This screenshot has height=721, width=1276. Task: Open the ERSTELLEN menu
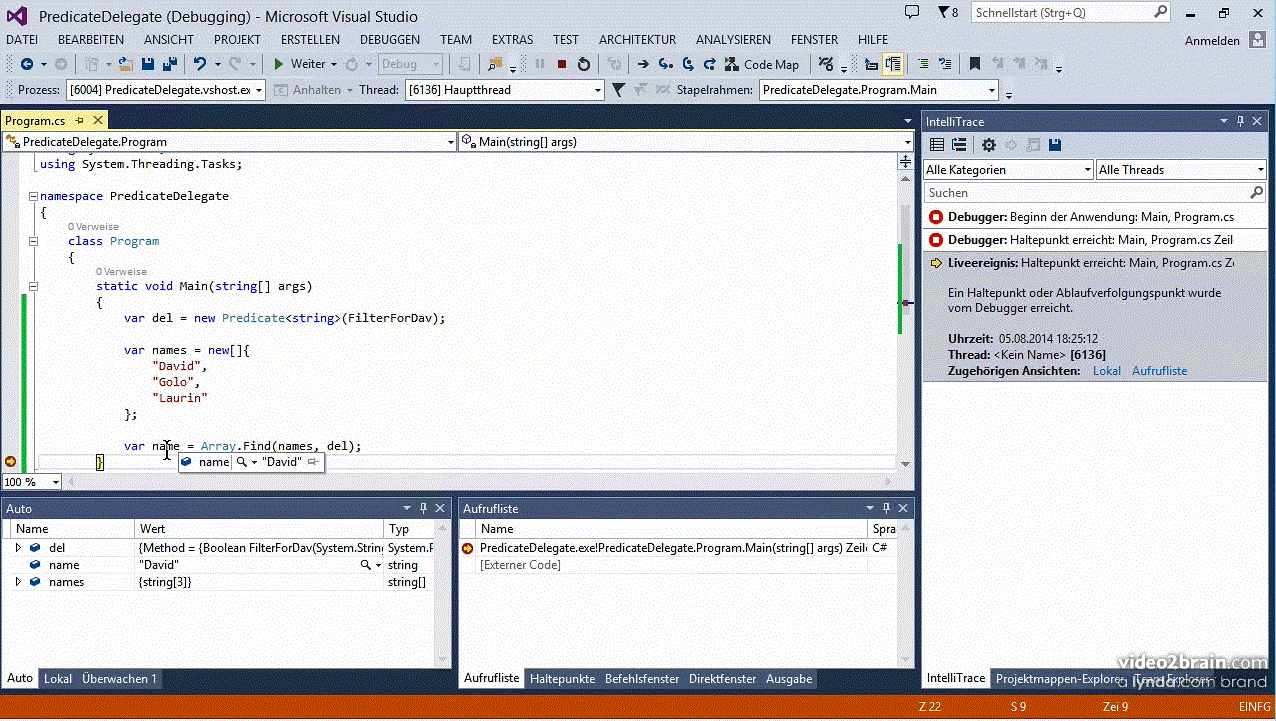[310, 40]
